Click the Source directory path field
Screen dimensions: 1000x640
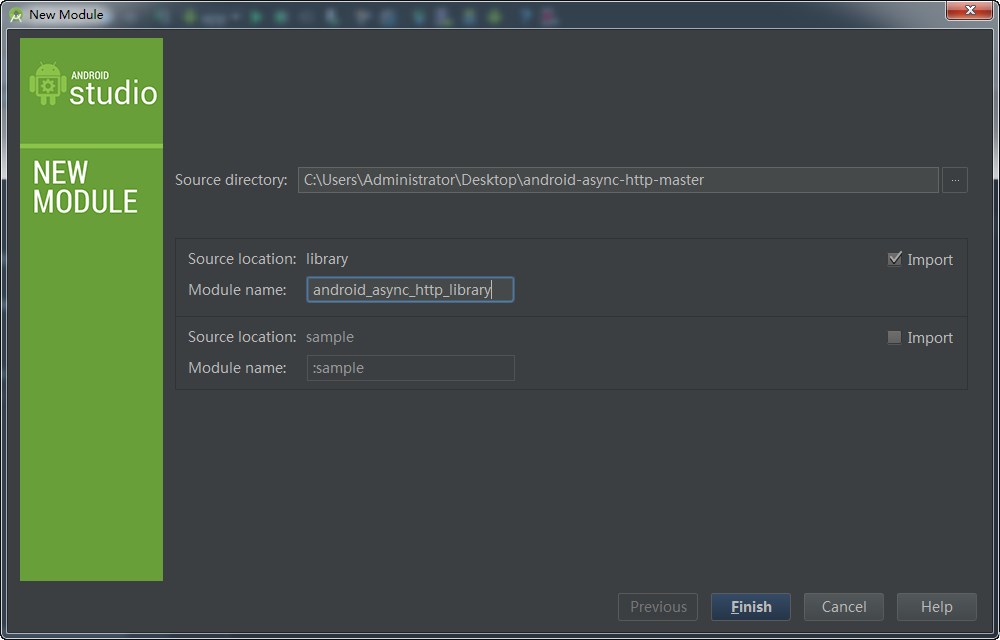click(x=617, y=180)
